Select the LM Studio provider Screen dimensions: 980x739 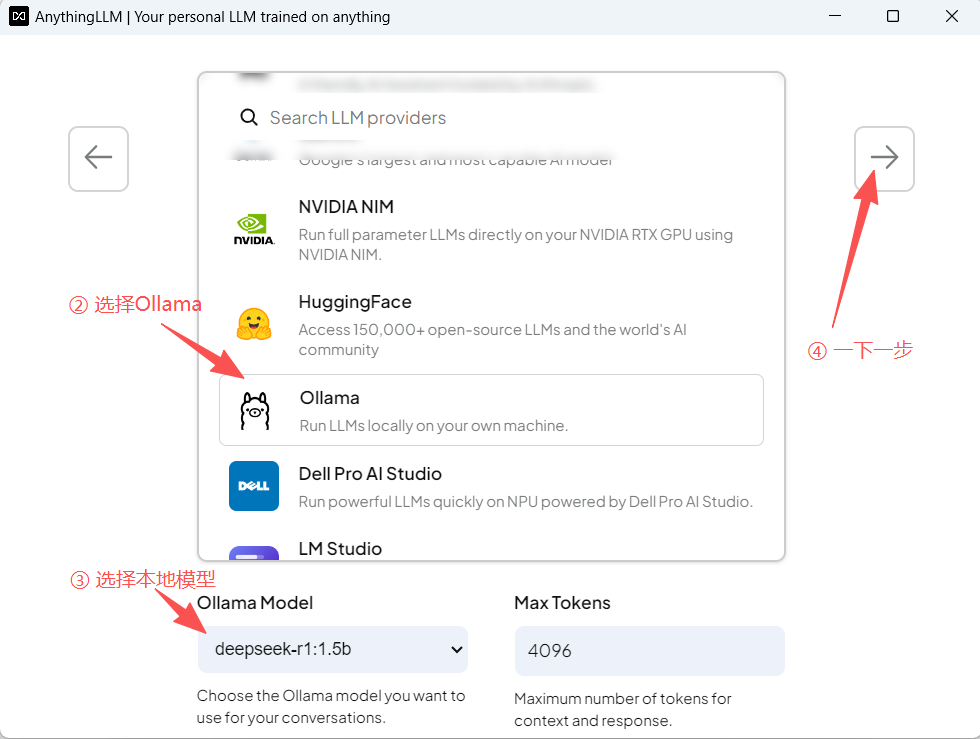point(491,549)
